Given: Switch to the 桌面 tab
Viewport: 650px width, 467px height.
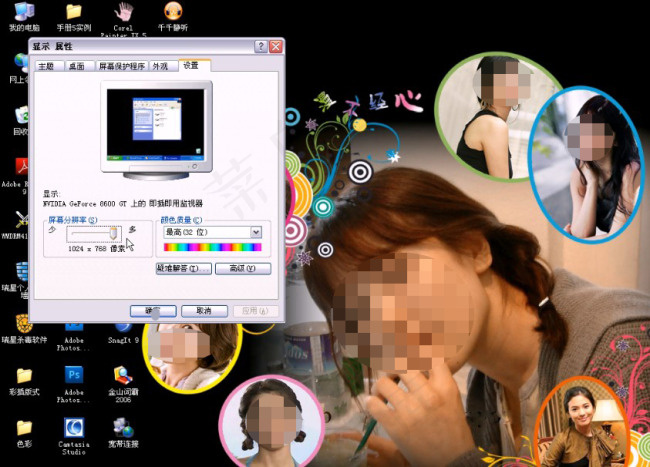Looking at the screenshot, I should [x=79, y=66].
